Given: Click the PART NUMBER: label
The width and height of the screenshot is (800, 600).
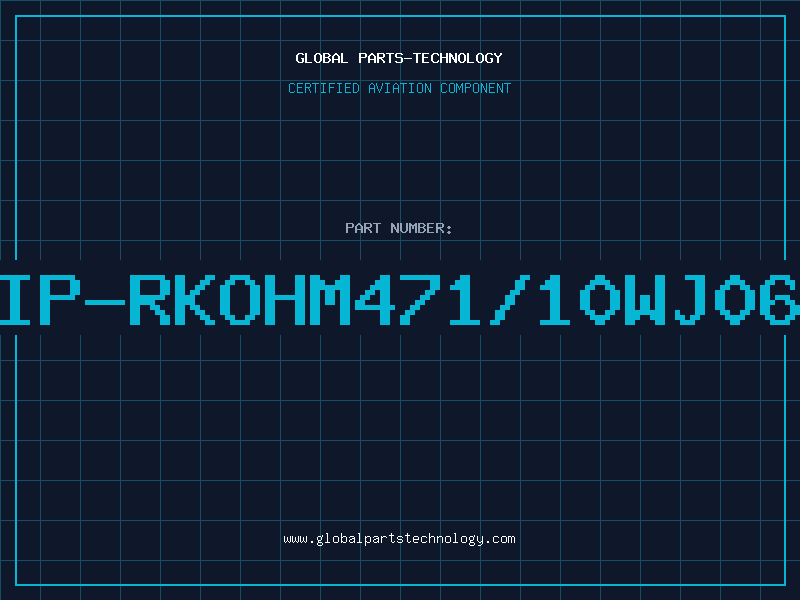Looking at the screenshot, I should pyautogui.click(x=399, y=228).
